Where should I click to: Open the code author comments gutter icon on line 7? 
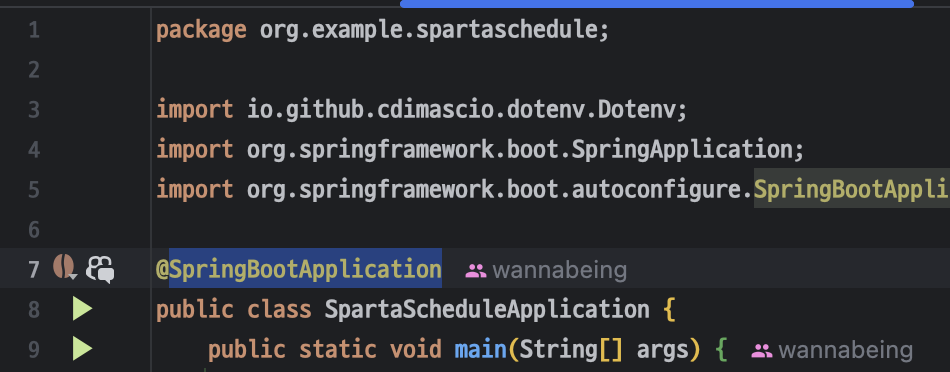[x=101, y=269]
